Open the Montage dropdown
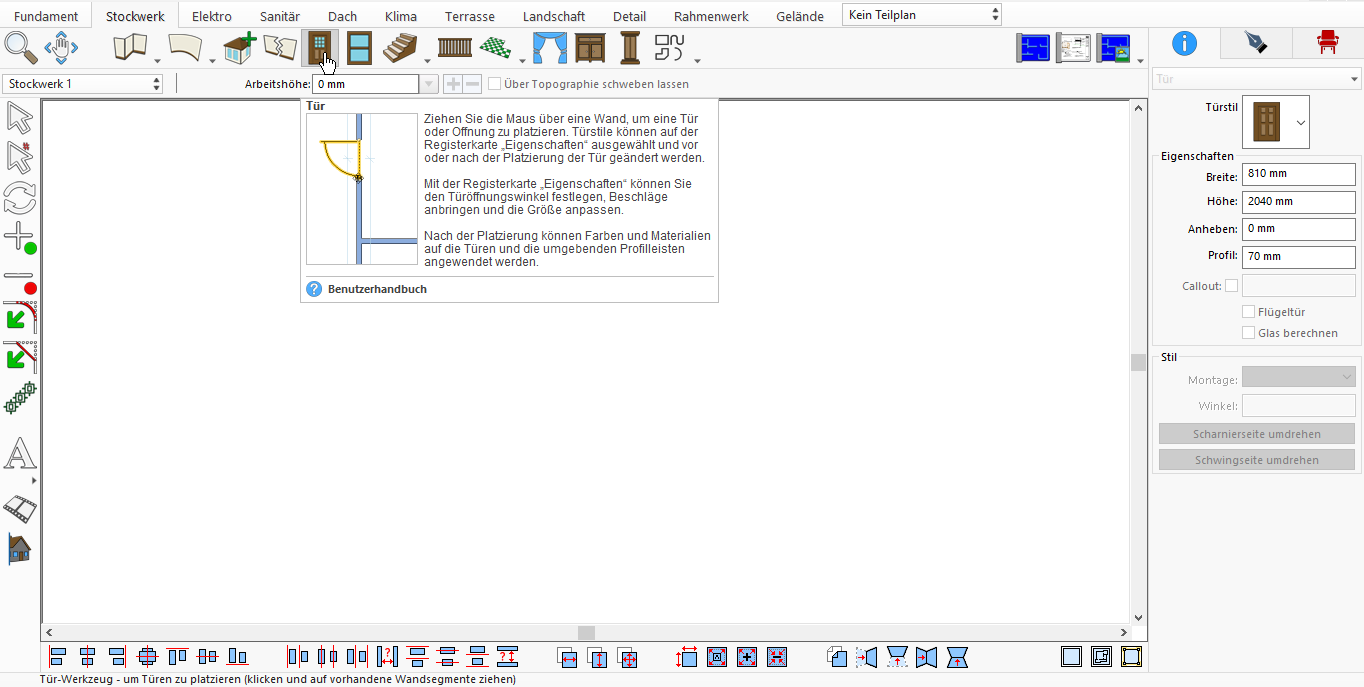The image size is (1364, 687). coord(1298,376)
